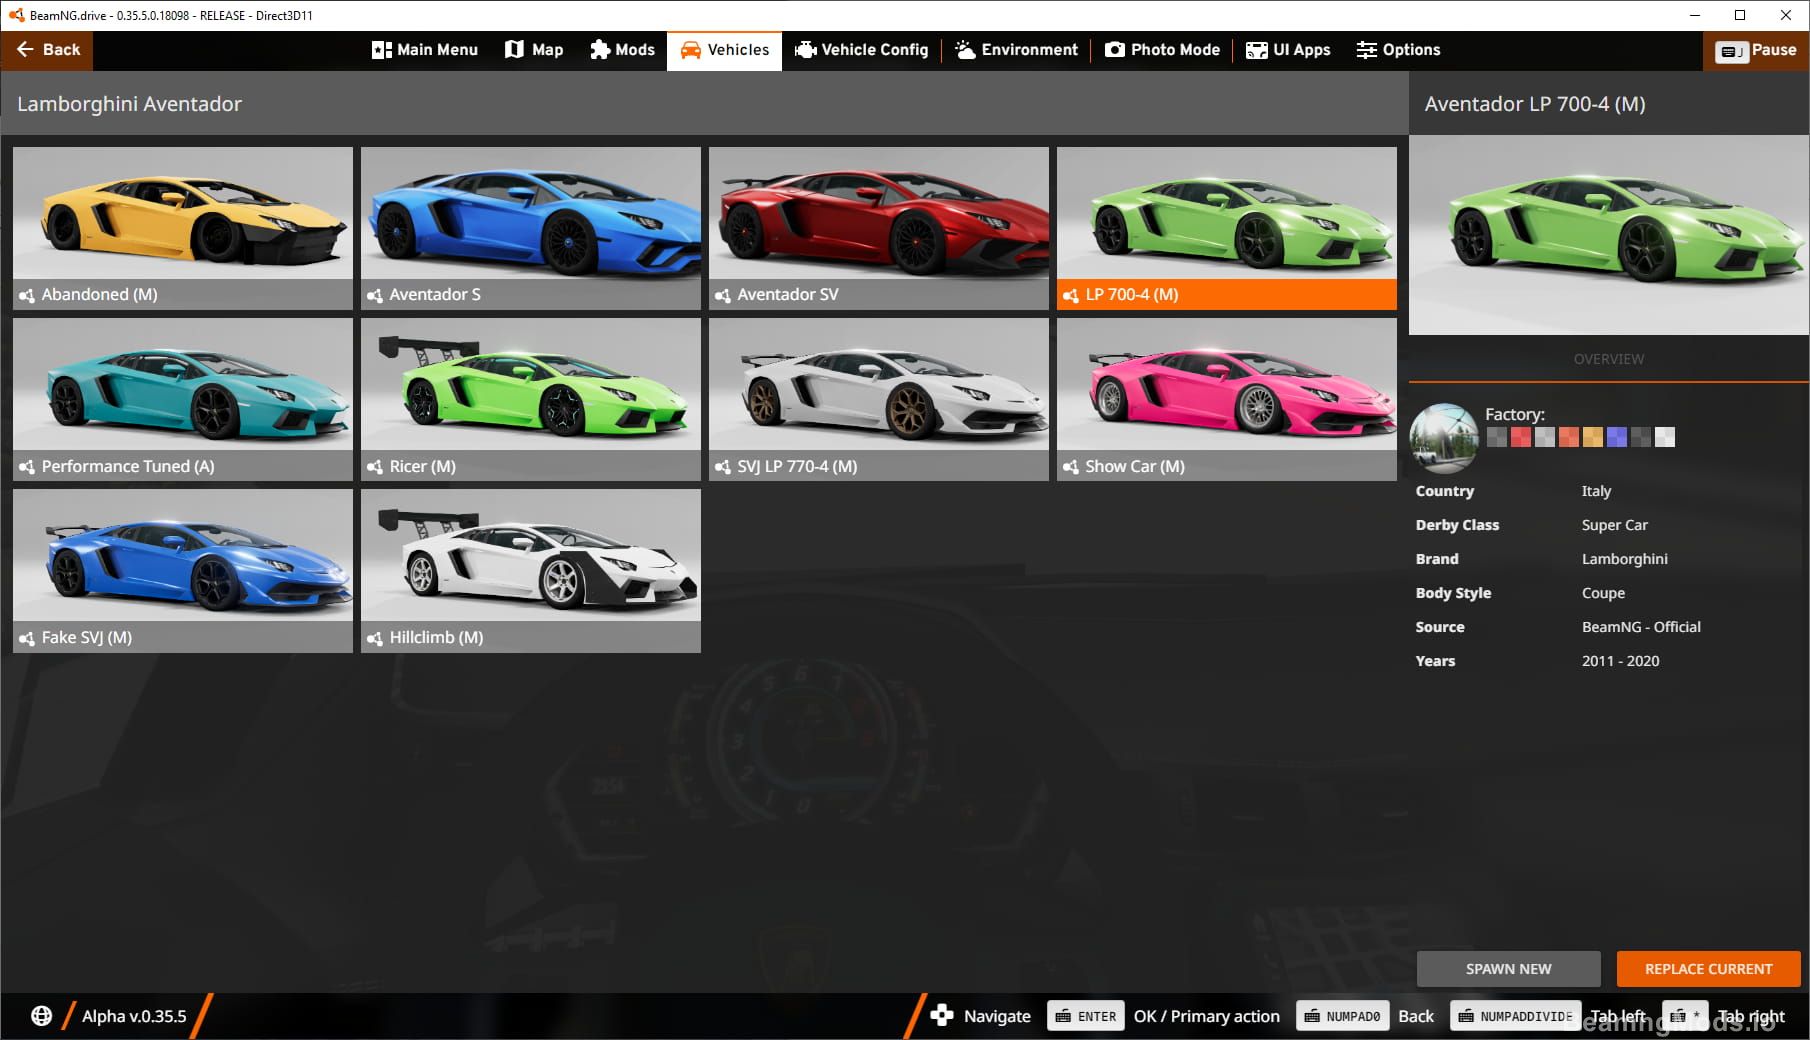Click the Derby Class value 'Super Car'
The height and width of the screenshot is (1040, 1810).
click(1614, 525)
